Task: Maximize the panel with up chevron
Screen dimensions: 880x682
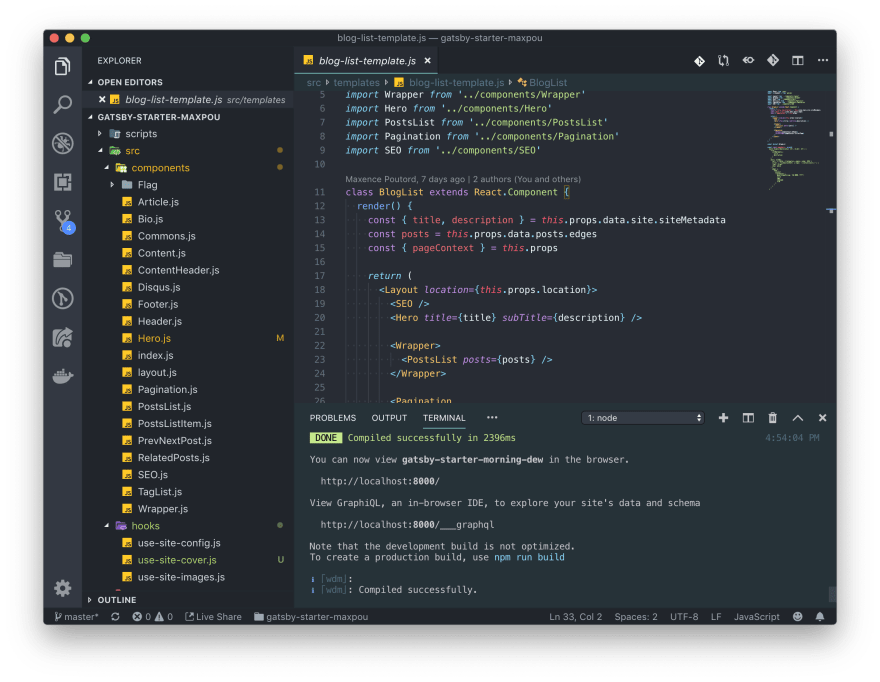Action: pos(798,418)
